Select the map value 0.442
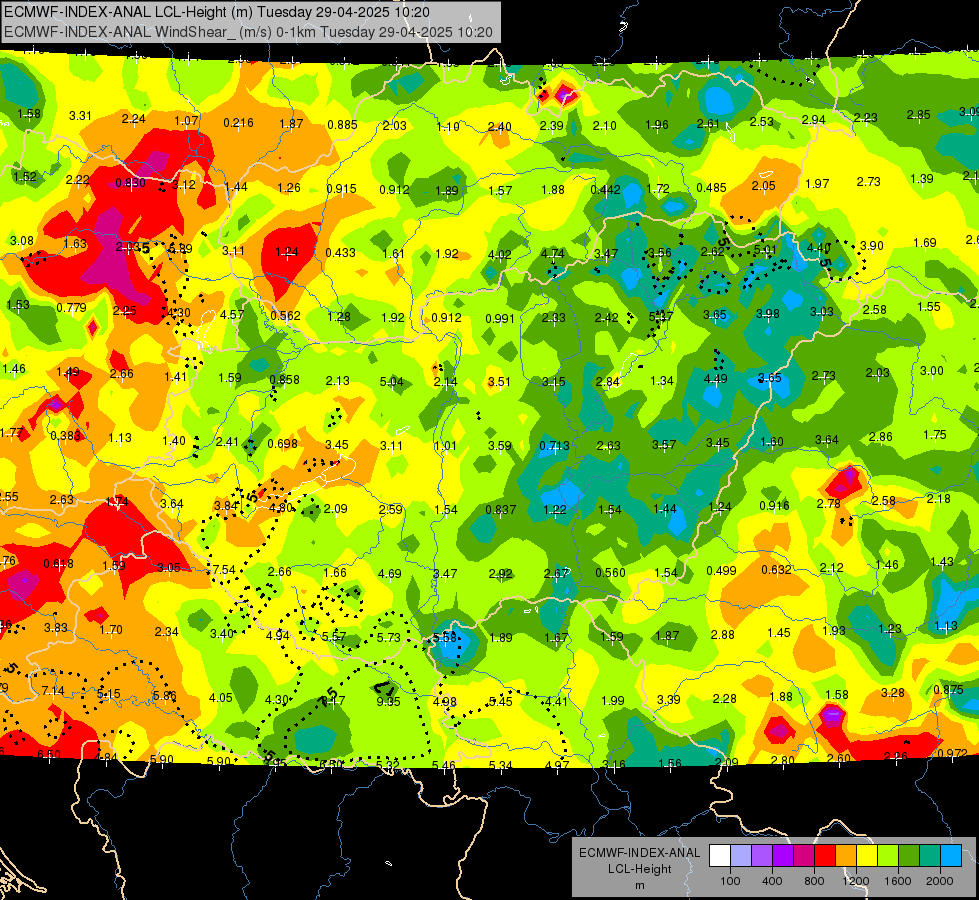 [606, 190]
